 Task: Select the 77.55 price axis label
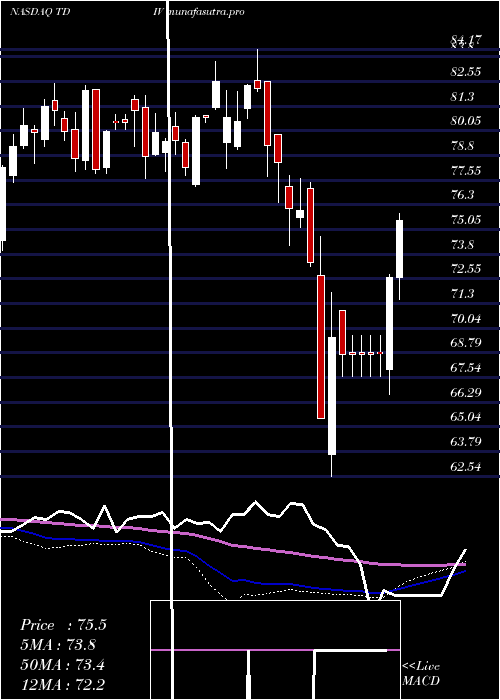466,171
